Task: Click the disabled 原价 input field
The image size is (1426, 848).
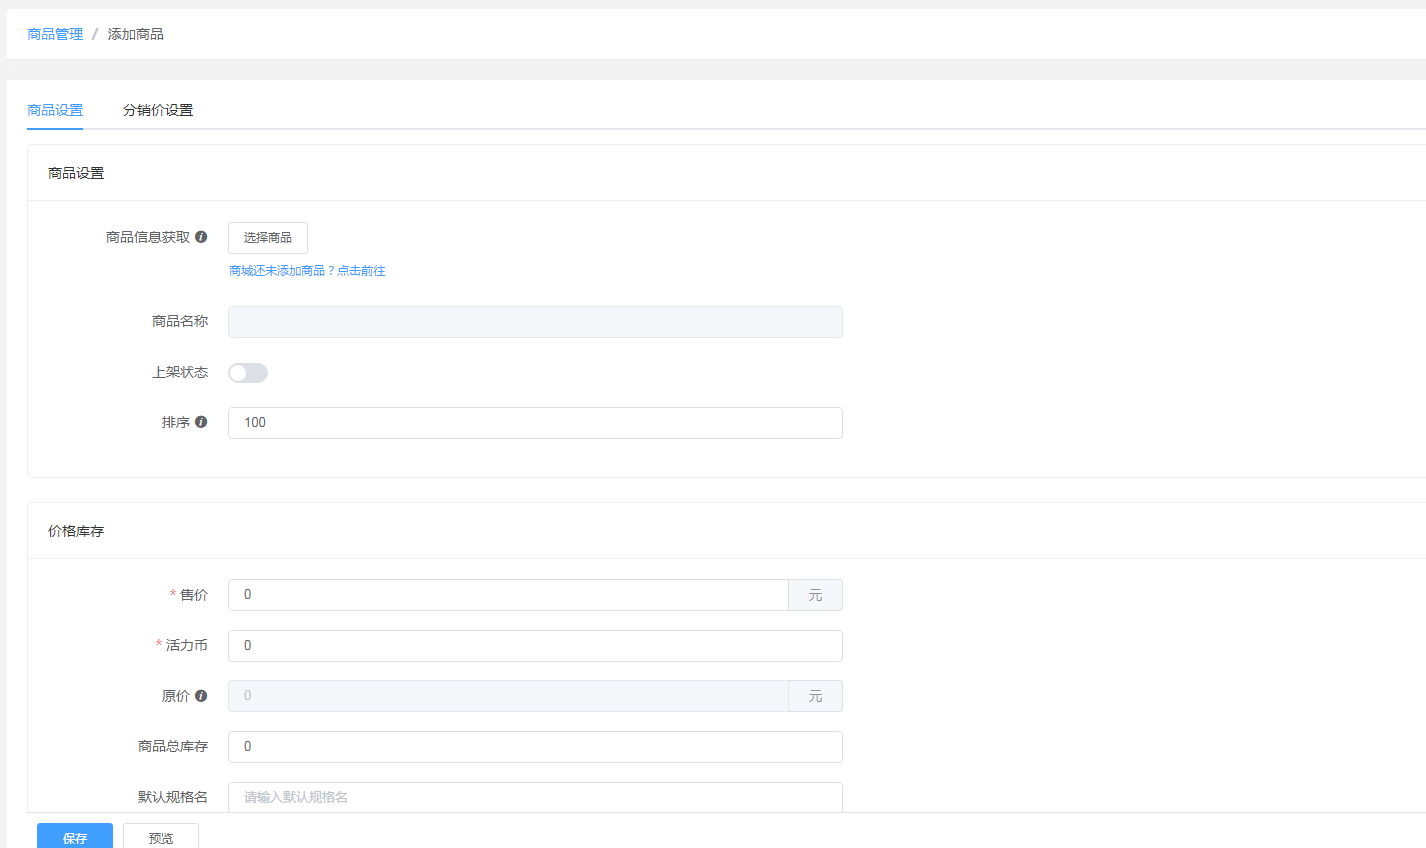Action: coord(508,696)
